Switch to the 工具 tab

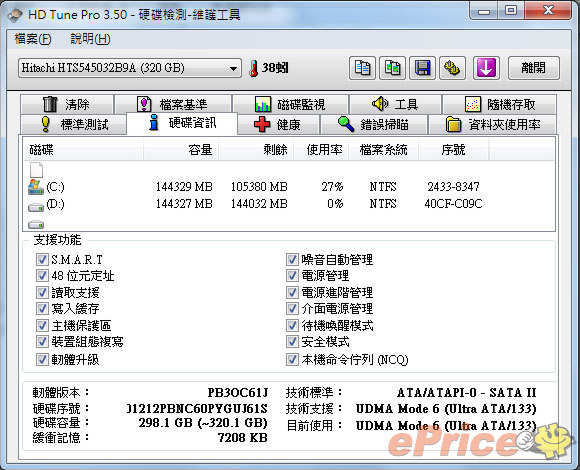pyautogui.click(x=395, y=104)
